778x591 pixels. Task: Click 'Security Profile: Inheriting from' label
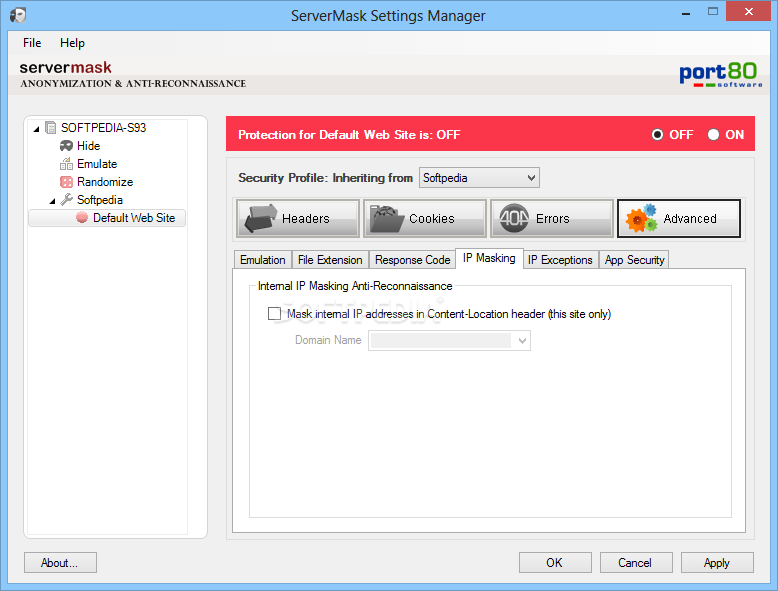click(325, 178)
